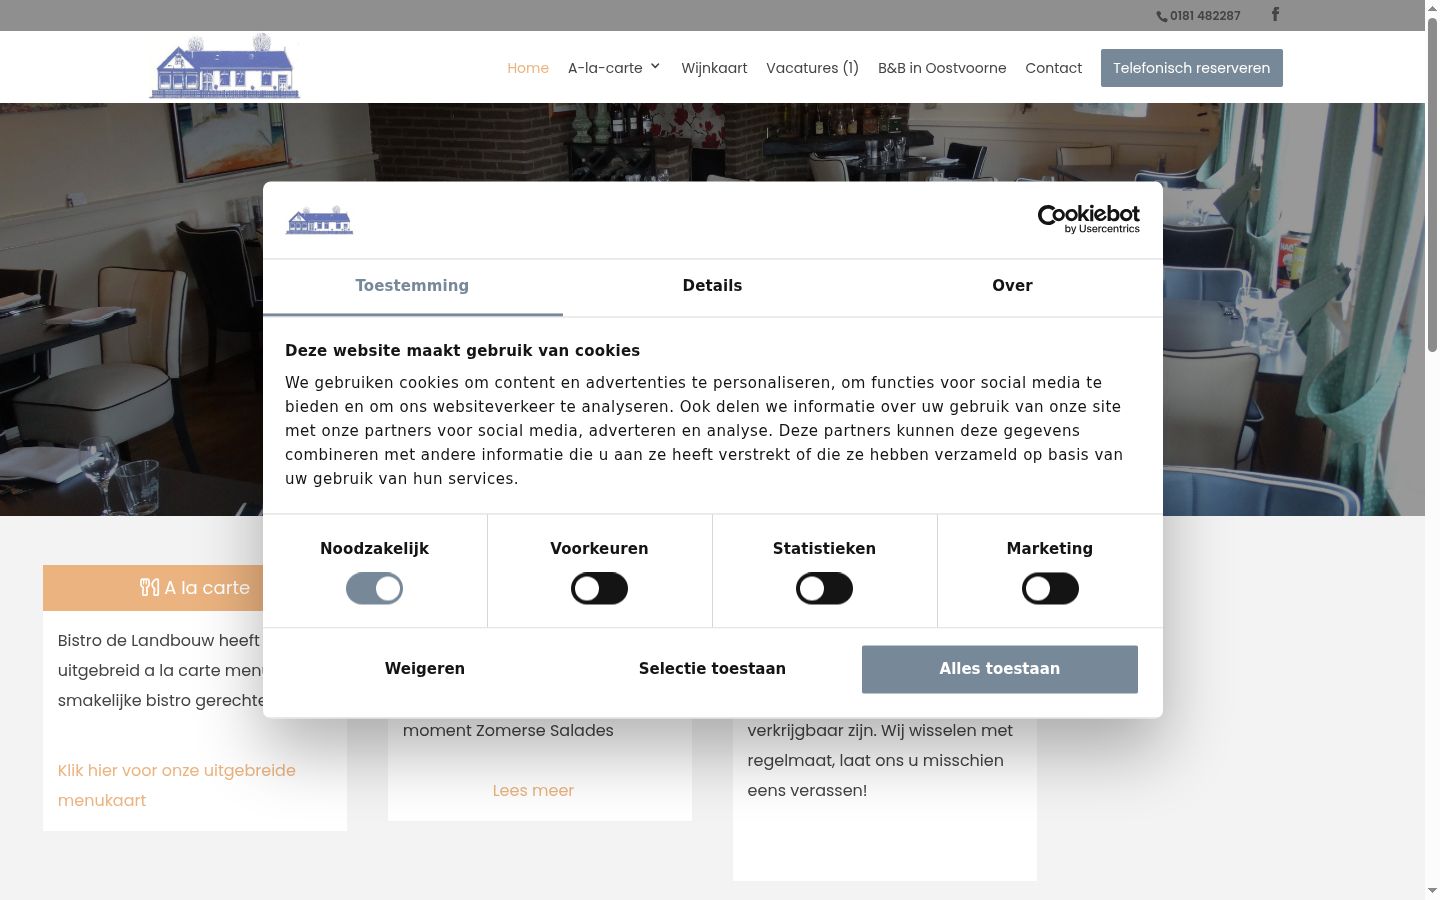This screenshot has height=900, width=1440.
Task: Click the Facebook icon in the top bar
Action: tap(1275, 14)
